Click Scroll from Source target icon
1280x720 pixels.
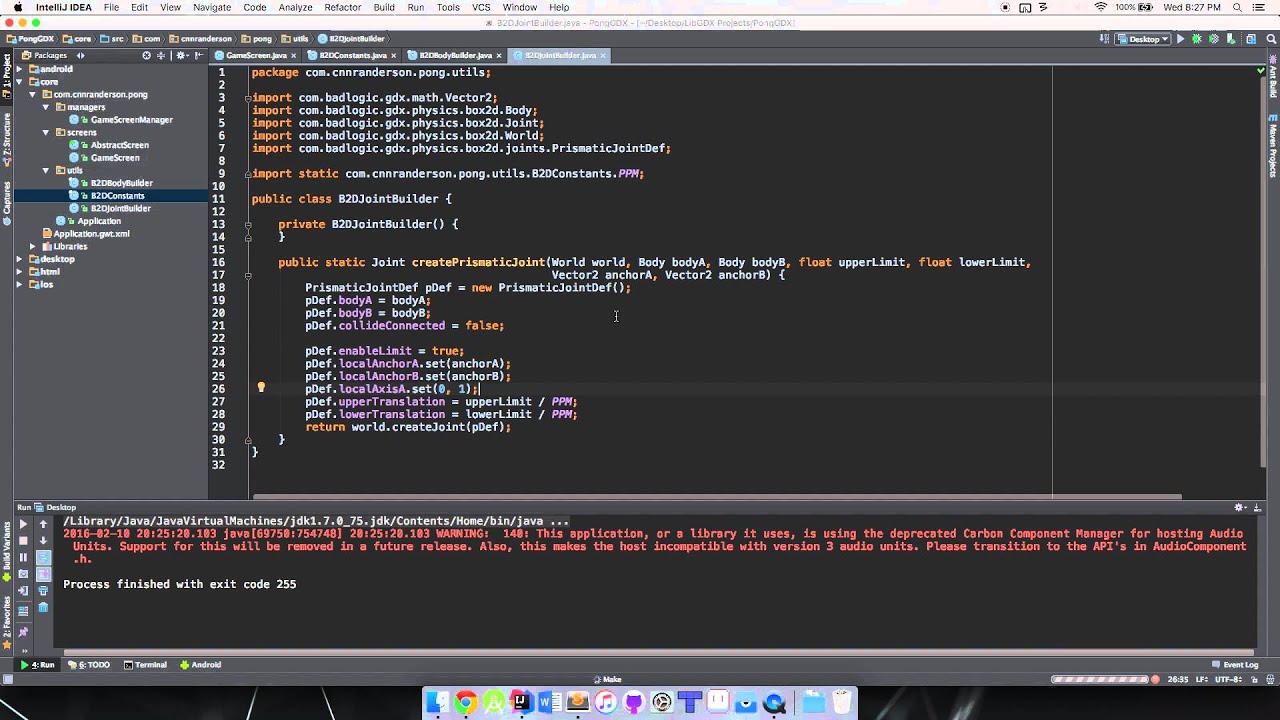coord(146,55)
